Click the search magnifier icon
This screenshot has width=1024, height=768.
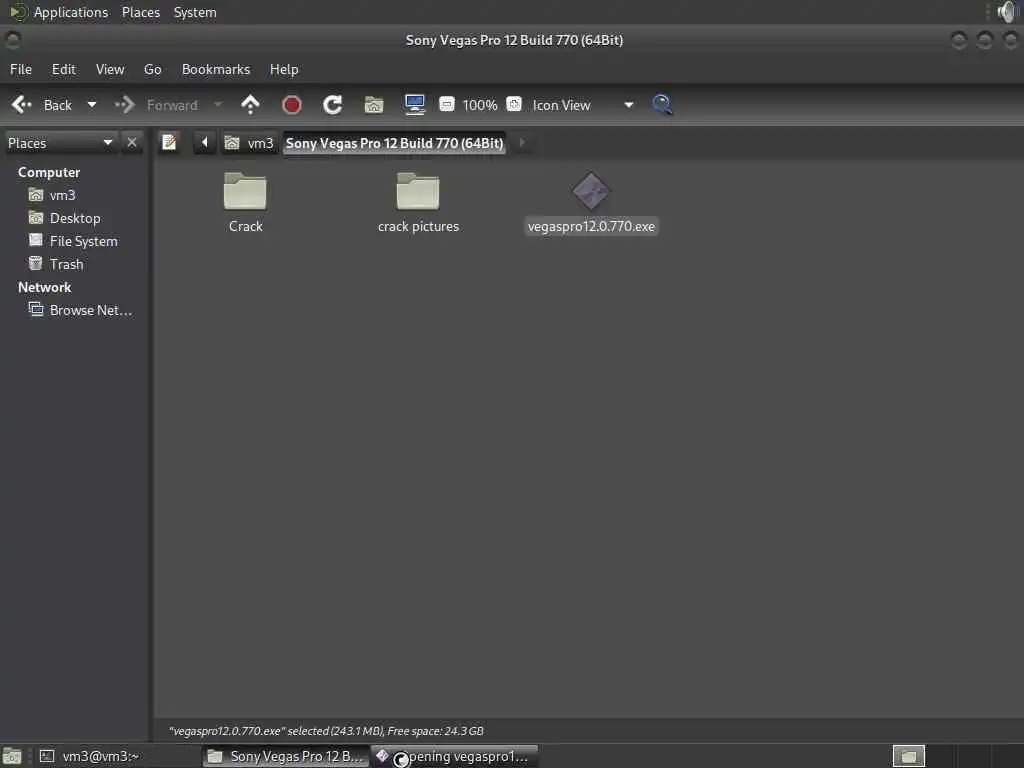(662, 104)
